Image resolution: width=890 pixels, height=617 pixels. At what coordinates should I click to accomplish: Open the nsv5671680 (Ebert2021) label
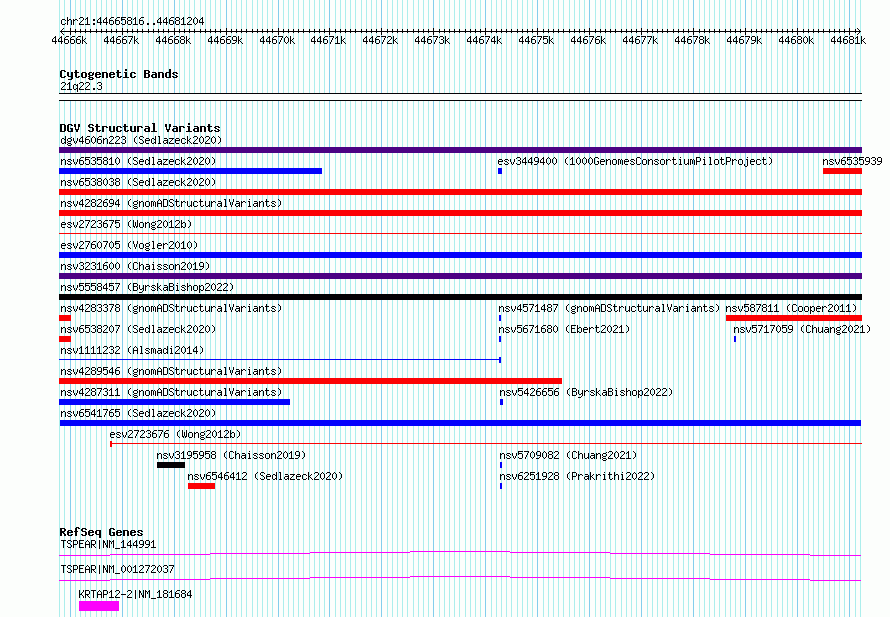pos(564,329)
